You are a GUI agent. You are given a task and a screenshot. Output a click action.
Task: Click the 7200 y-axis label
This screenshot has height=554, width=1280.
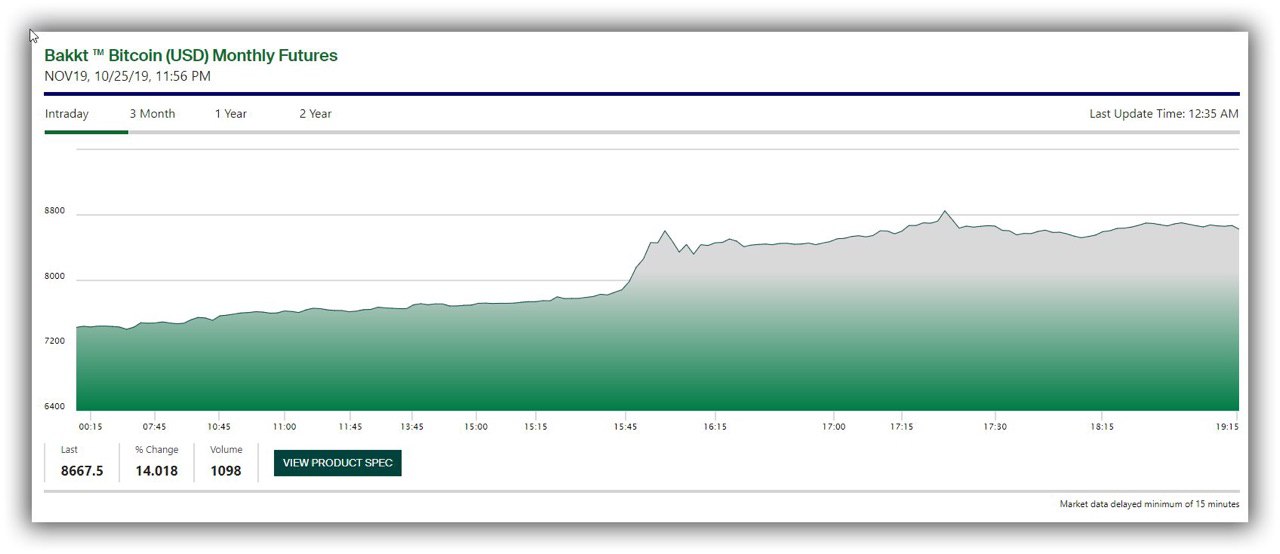point(55,341)
